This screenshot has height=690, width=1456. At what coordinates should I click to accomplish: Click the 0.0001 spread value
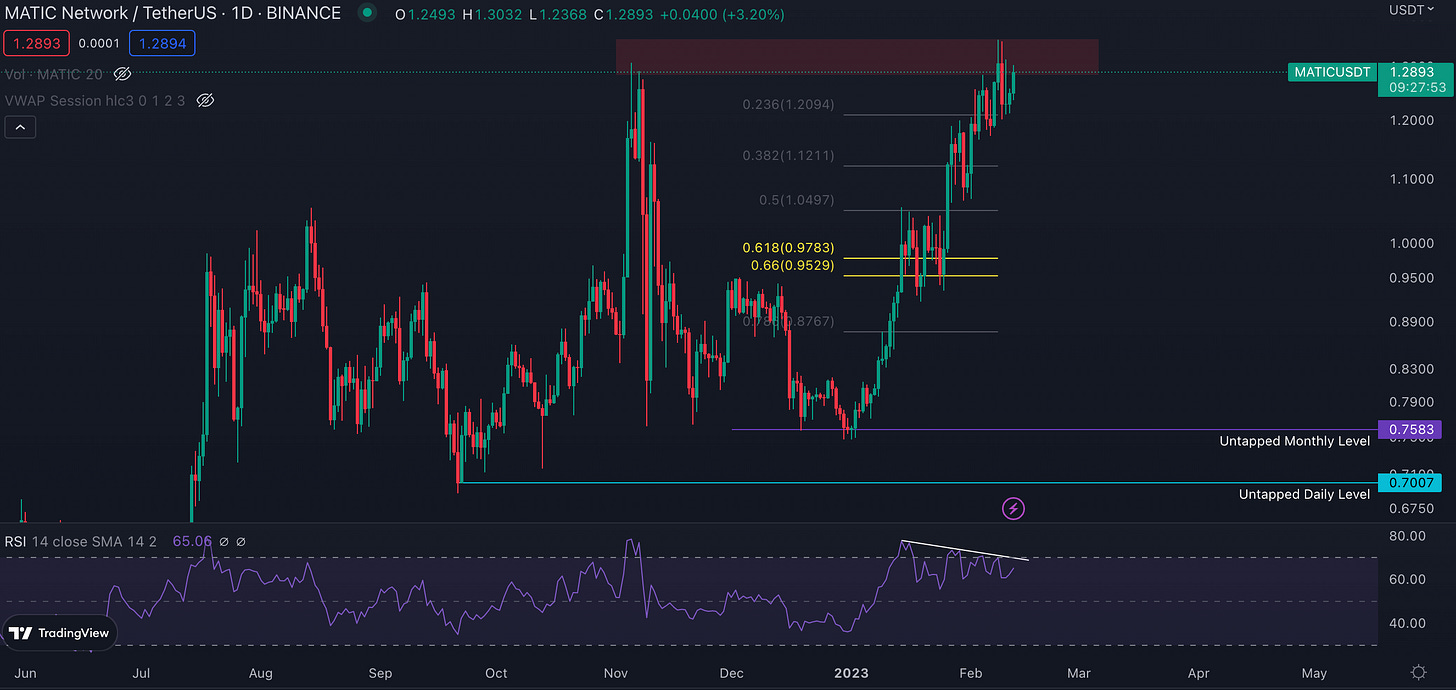click(97, 43)
